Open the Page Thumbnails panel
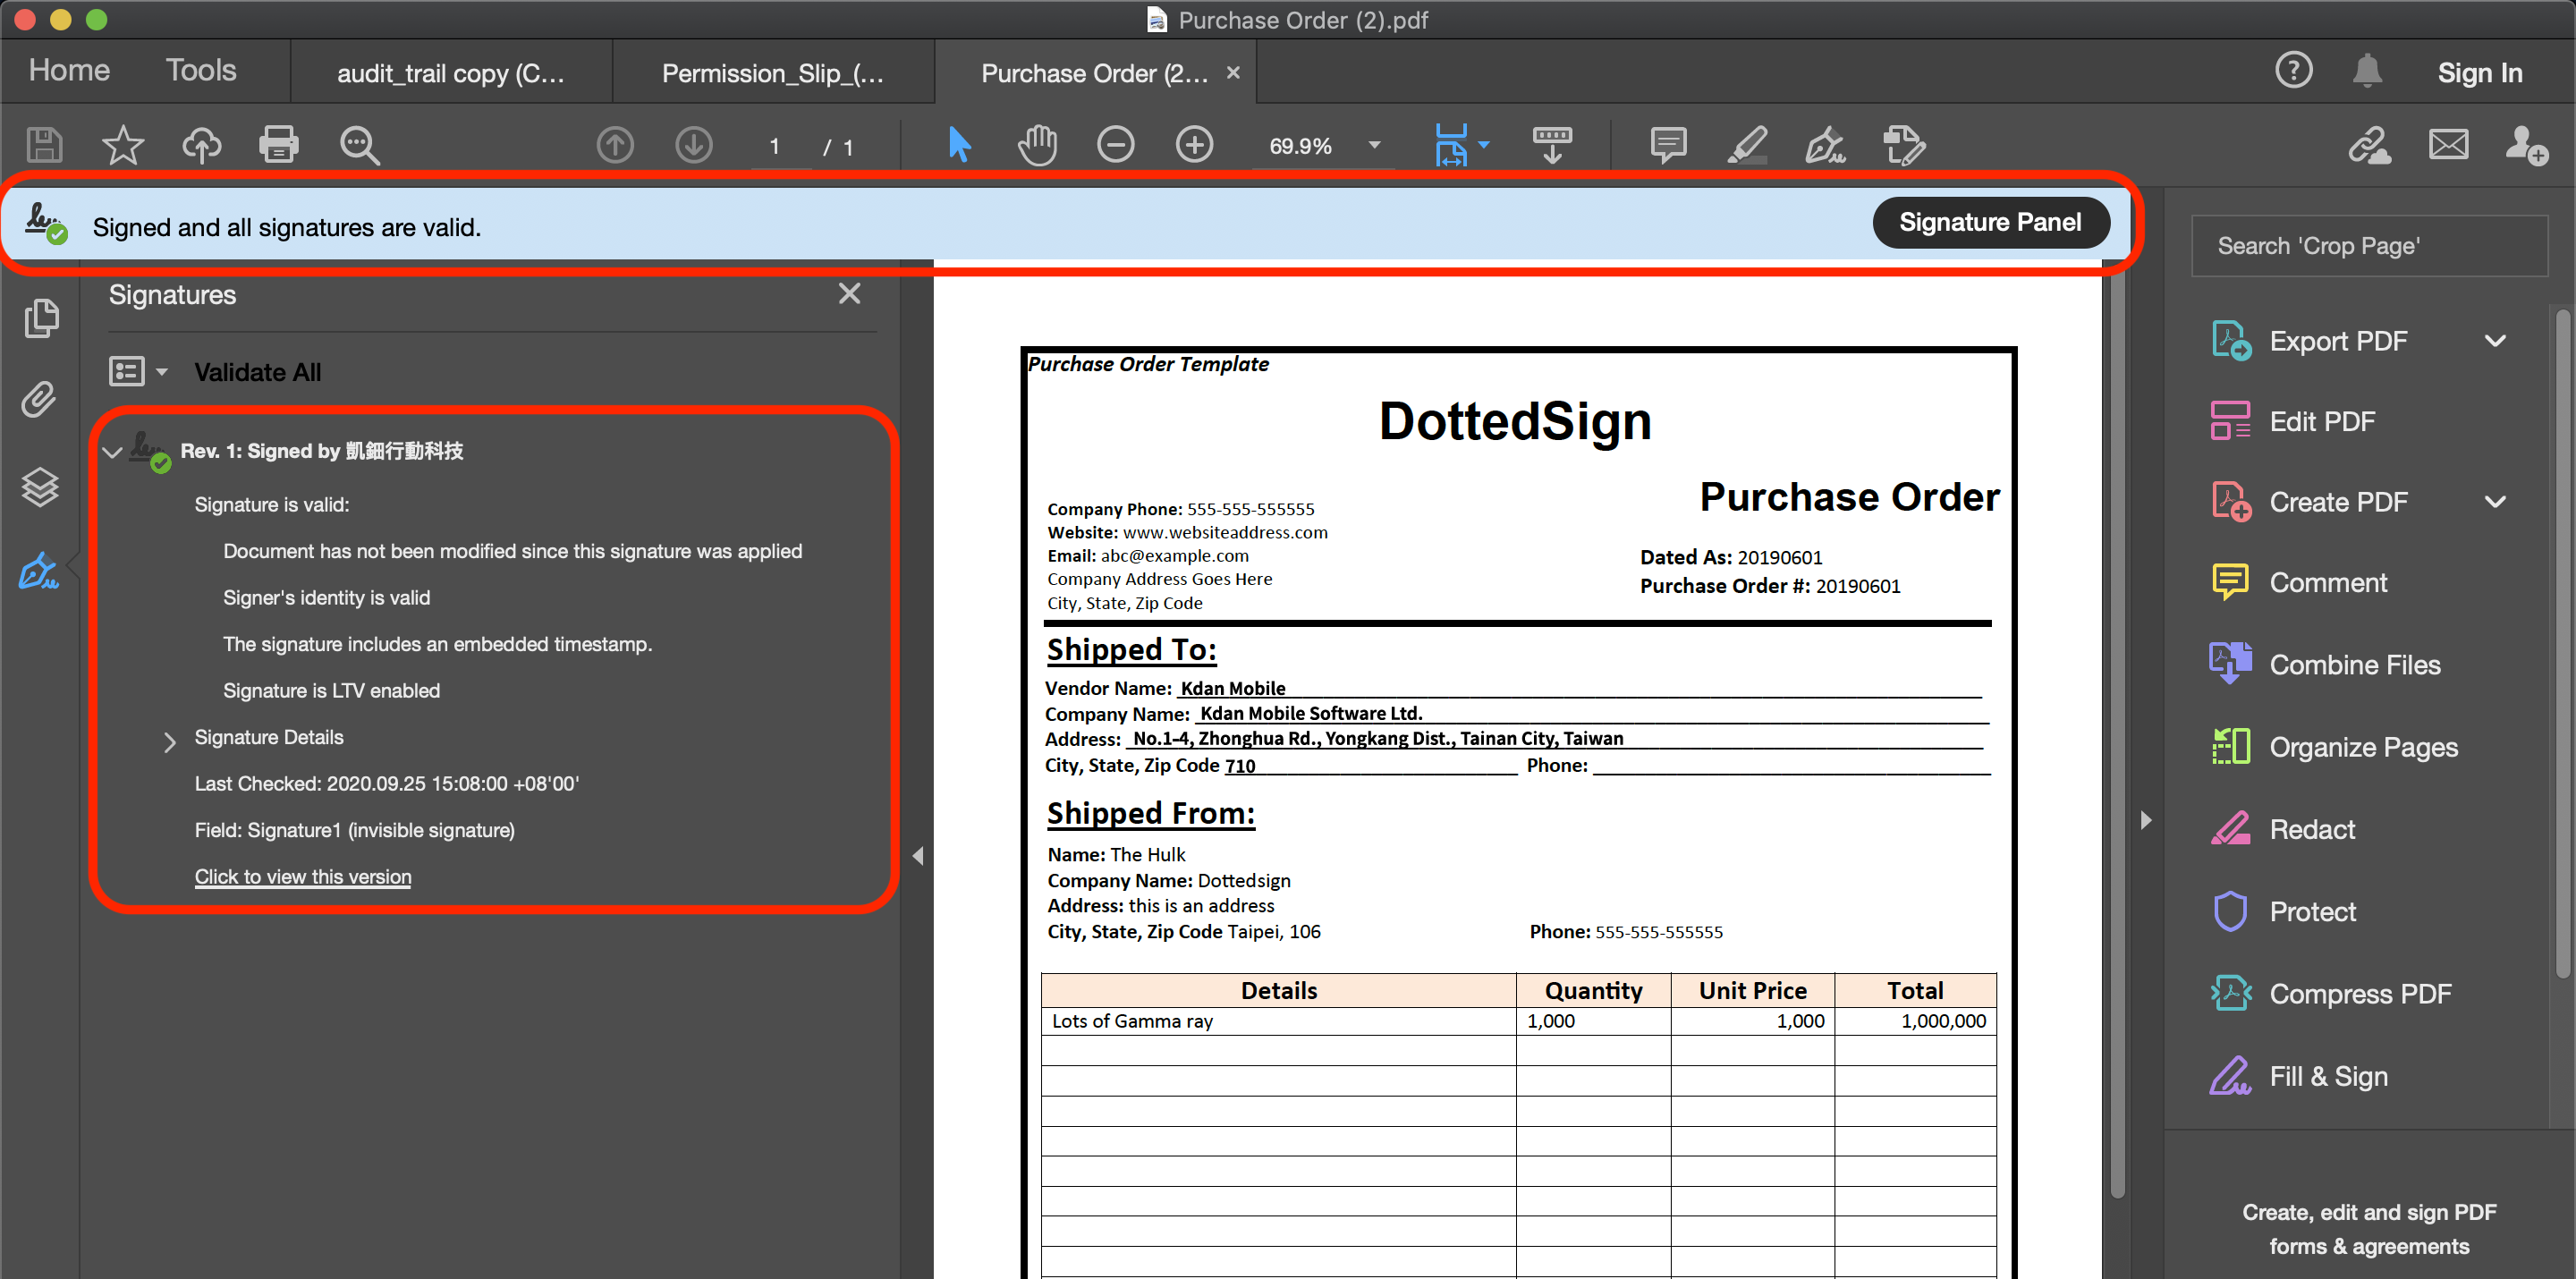Screen dimensions: 2576x1279 (40, 318)
